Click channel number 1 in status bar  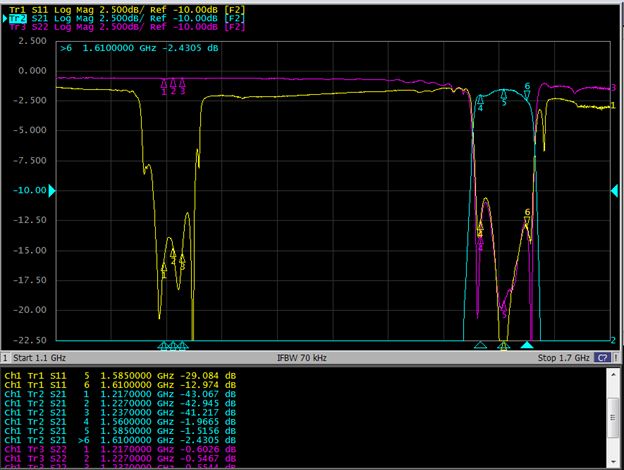click(x=5, y=358)
